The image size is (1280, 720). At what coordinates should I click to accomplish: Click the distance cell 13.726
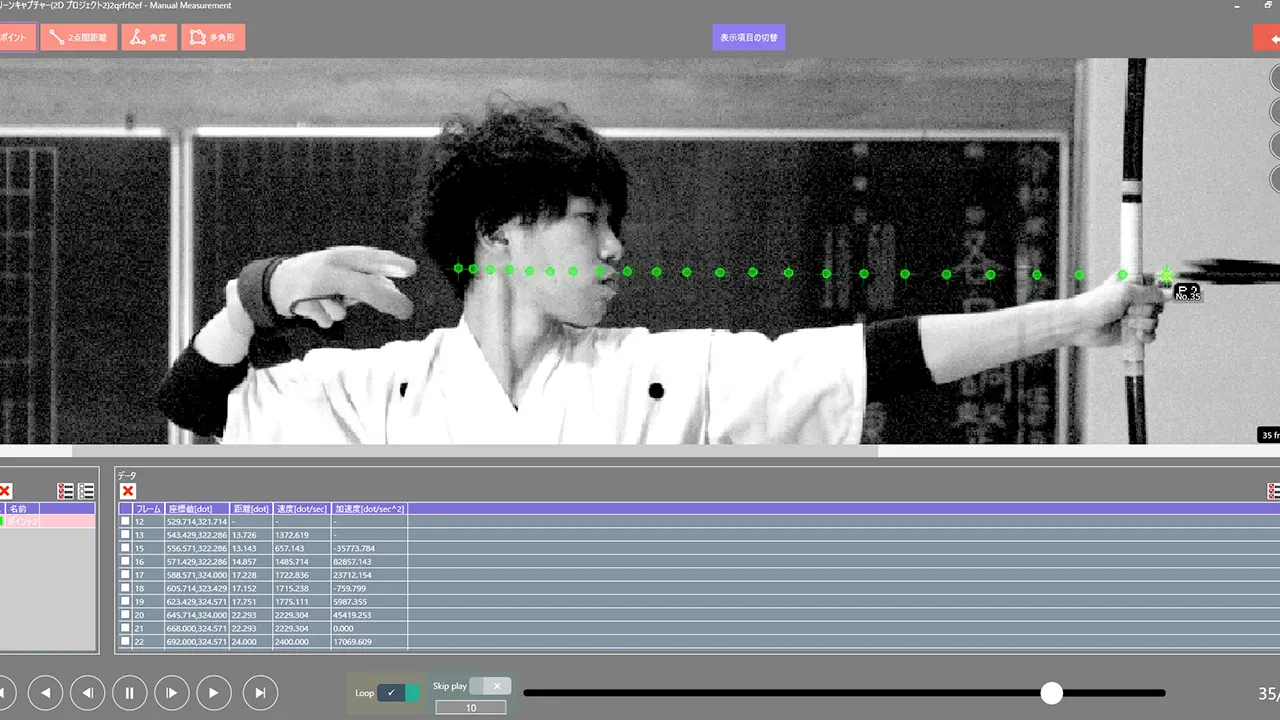point(251,535)
